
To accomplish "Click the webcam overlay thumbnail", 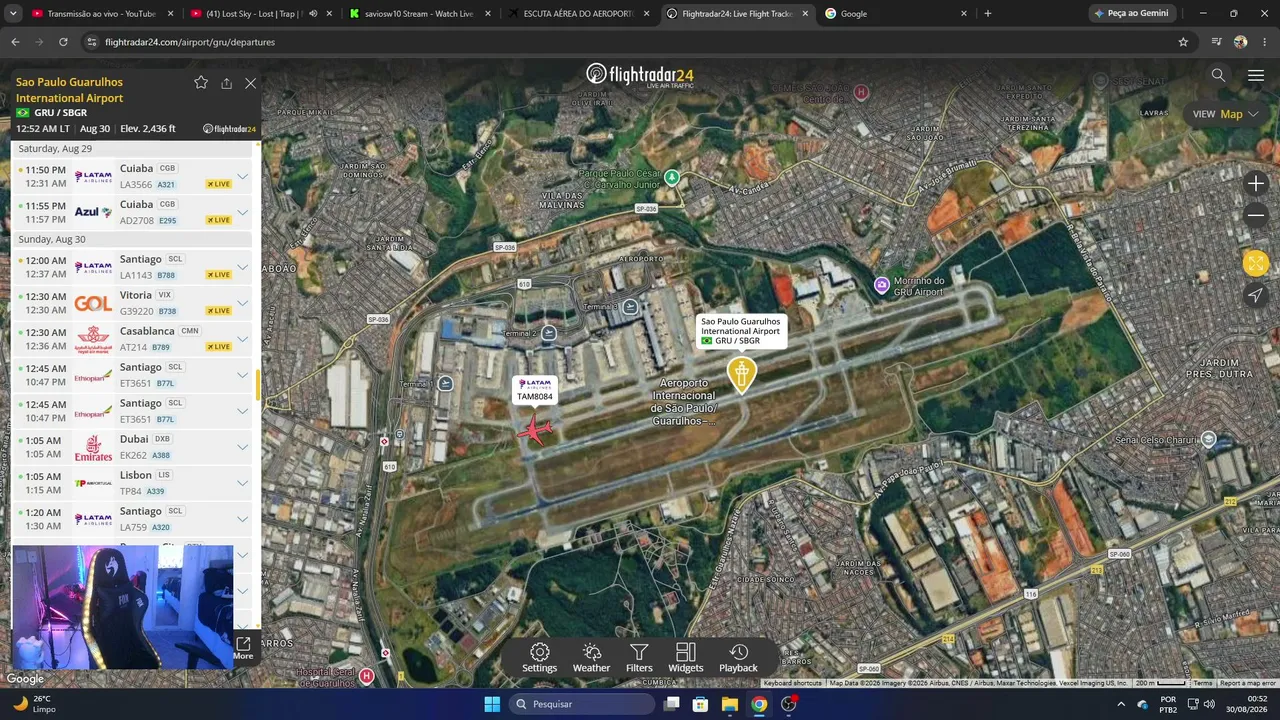I will (123, 607).
